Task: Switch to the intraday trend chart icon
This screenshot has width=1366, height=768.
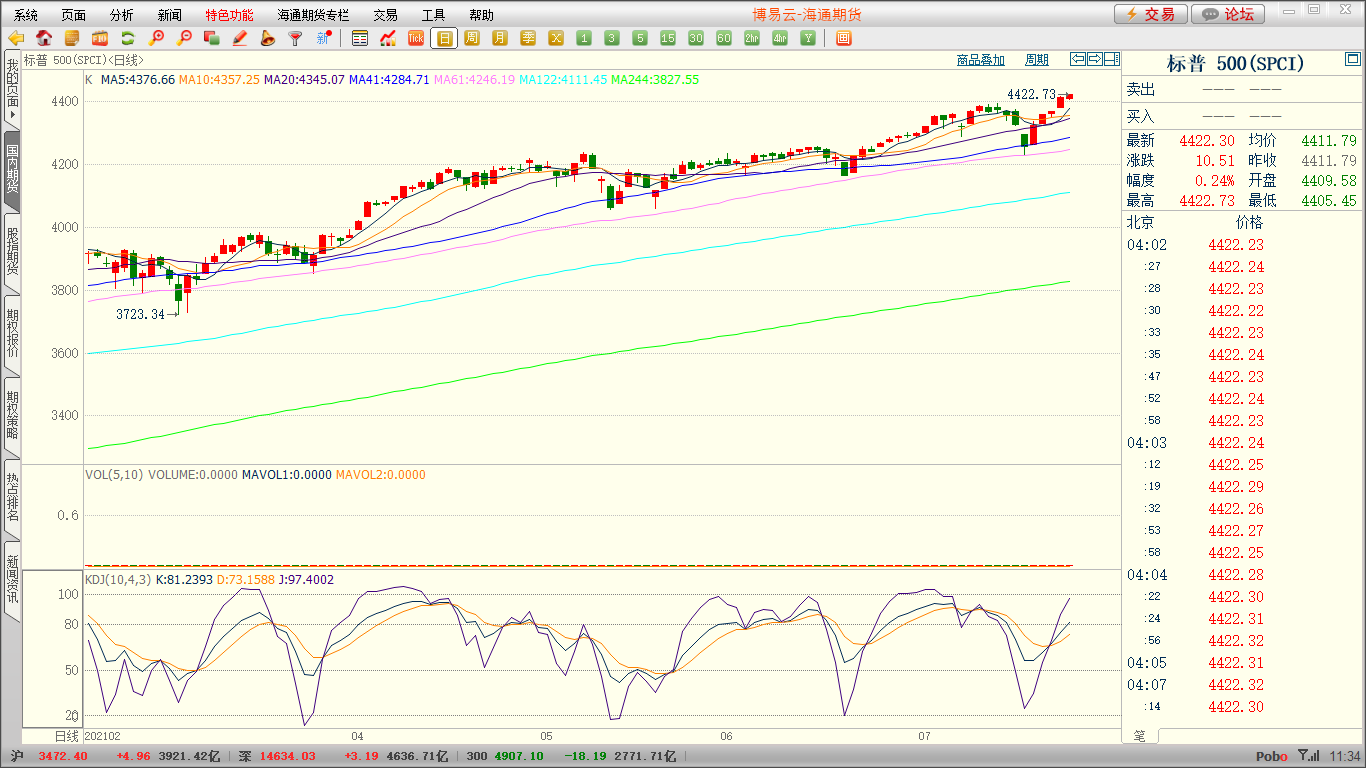Action: 388,38
